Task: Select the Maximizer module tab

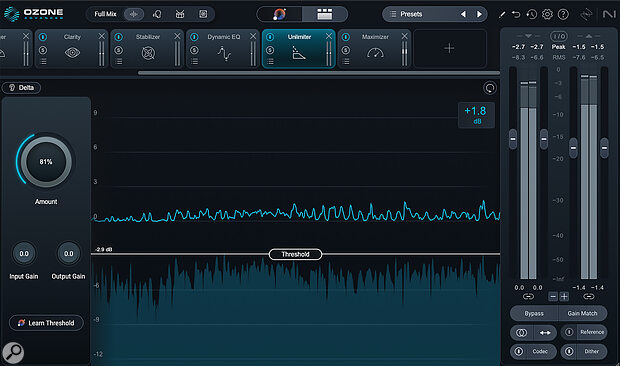Action: pyautogui.click(x=375, y=49)
